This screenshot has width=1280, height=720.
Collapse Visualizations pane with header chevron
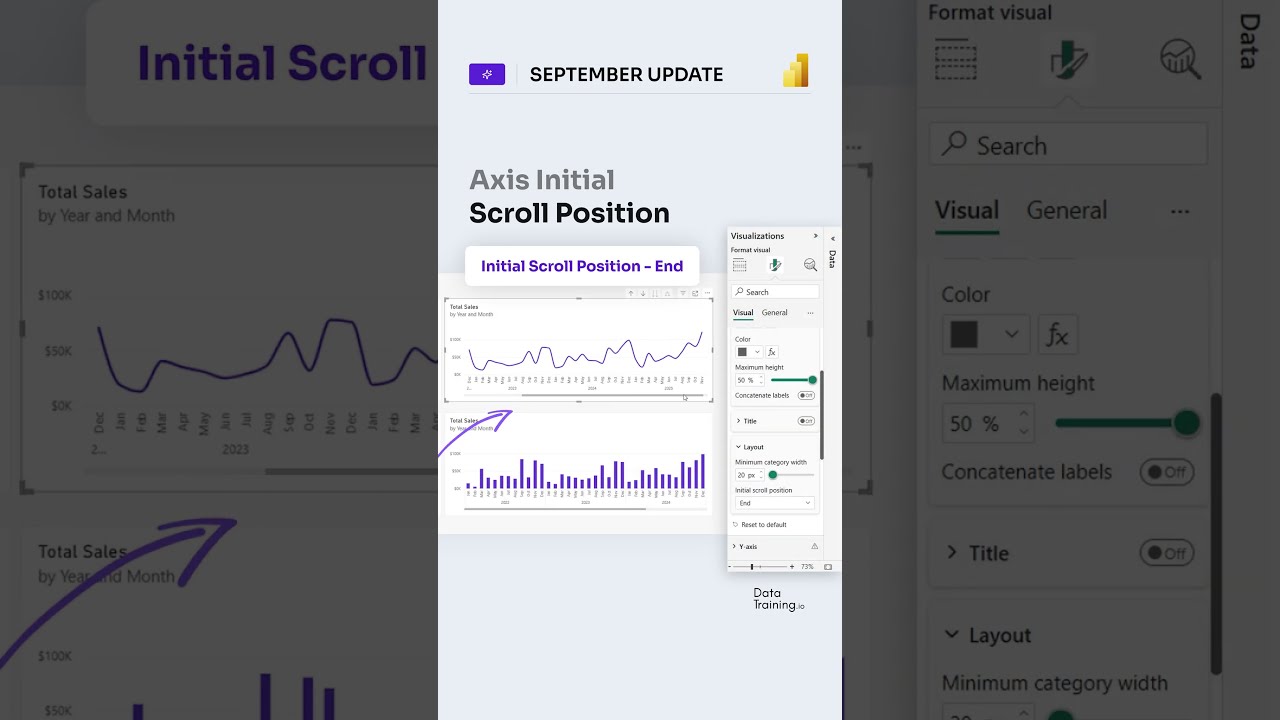pos(815,236)
